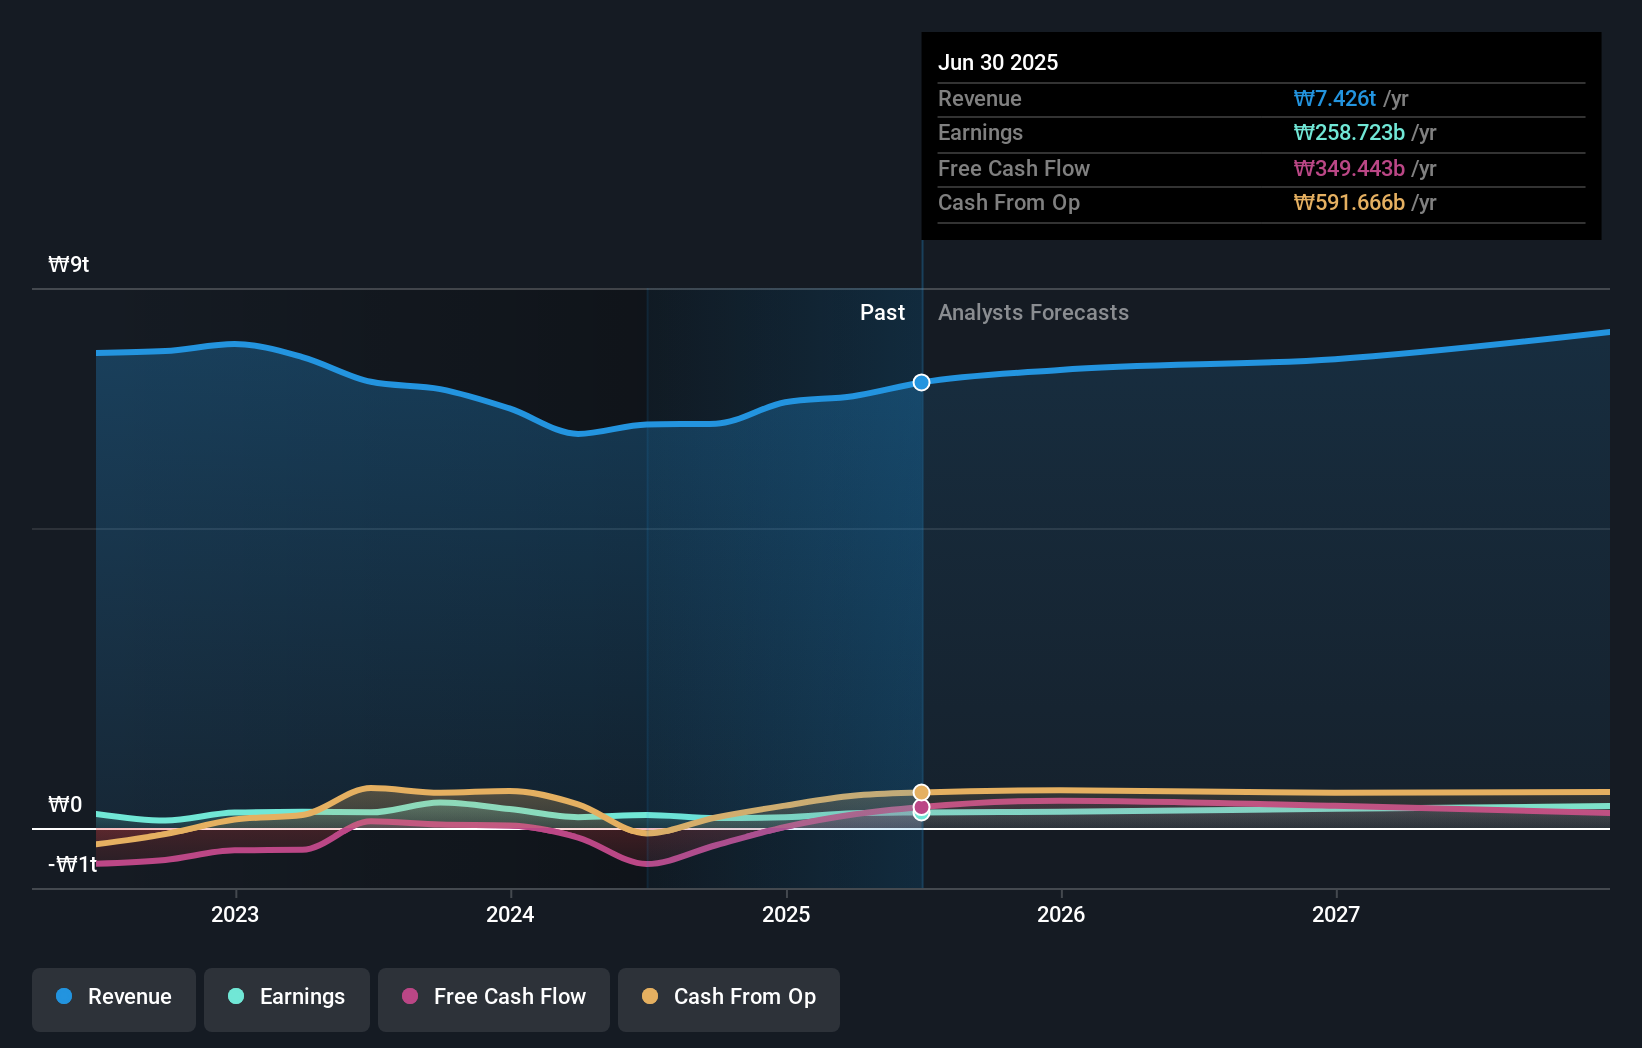Select the 2027 label on the x-axis
The height and width of the screenshot is (1048, 1642).
tap(1337, 914)
